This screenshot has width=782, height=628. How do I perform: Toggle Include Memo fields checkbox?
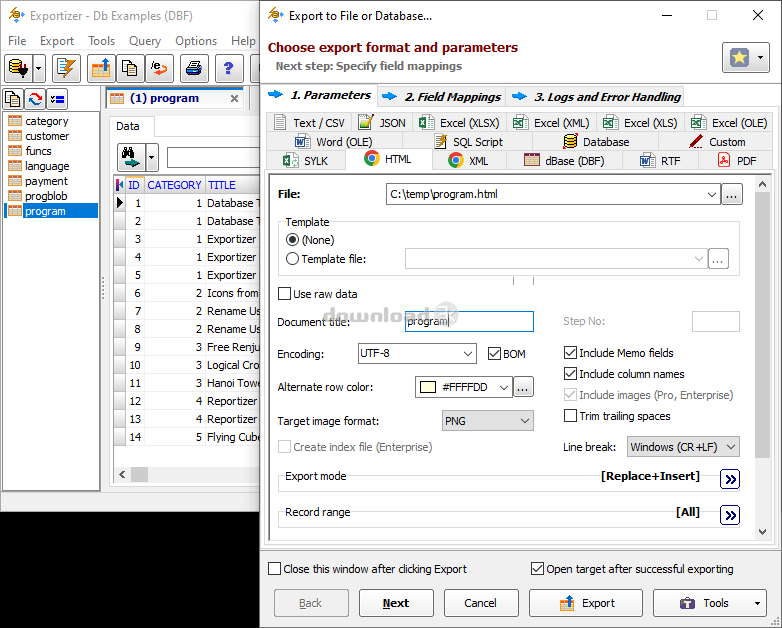tap(570, 353)
